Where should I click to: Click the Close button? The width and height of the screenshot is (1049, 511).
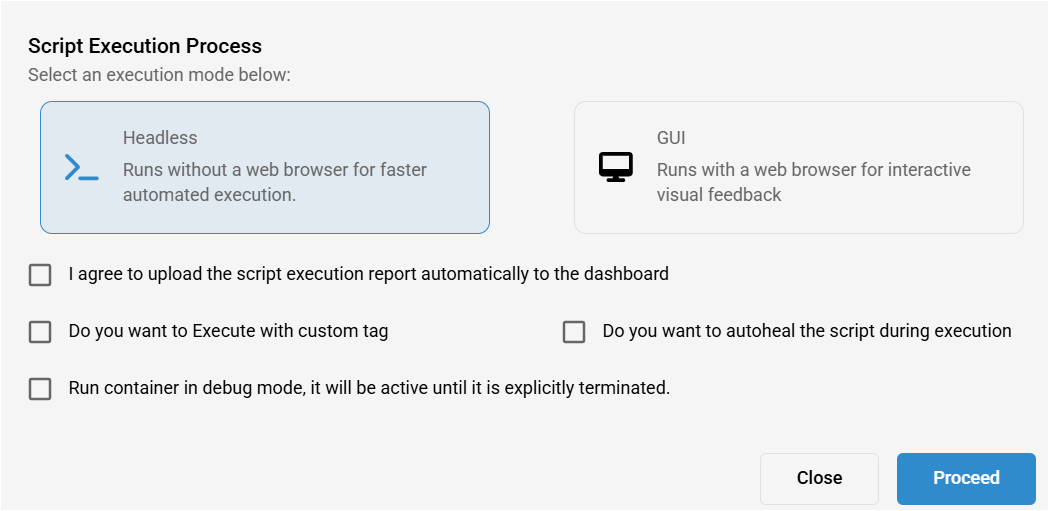pos(819,478)
